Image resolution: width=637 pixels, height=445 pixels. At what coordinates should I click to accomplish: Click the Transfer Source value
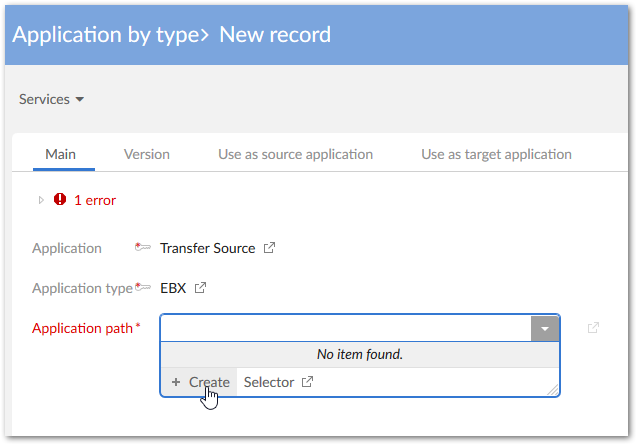[207, 248]
